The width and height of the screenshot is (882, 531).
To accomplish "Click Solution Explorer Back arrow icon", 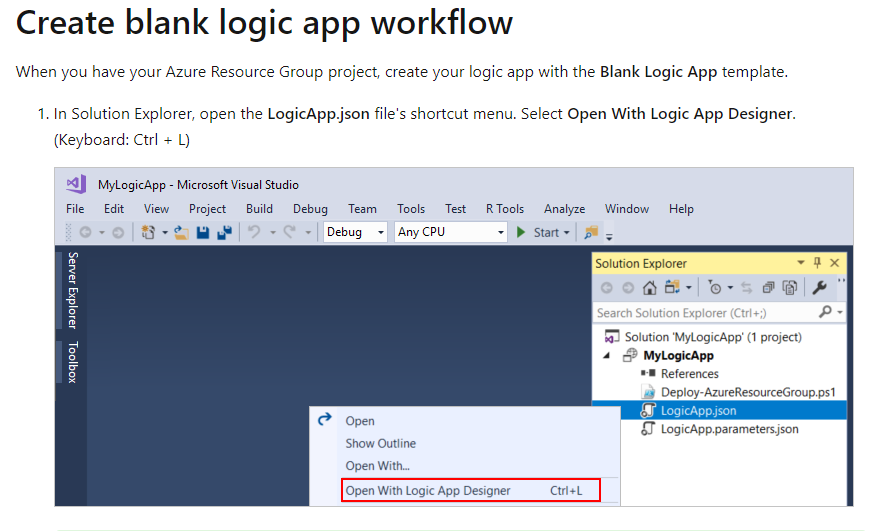I will click(x=606, y=288).
